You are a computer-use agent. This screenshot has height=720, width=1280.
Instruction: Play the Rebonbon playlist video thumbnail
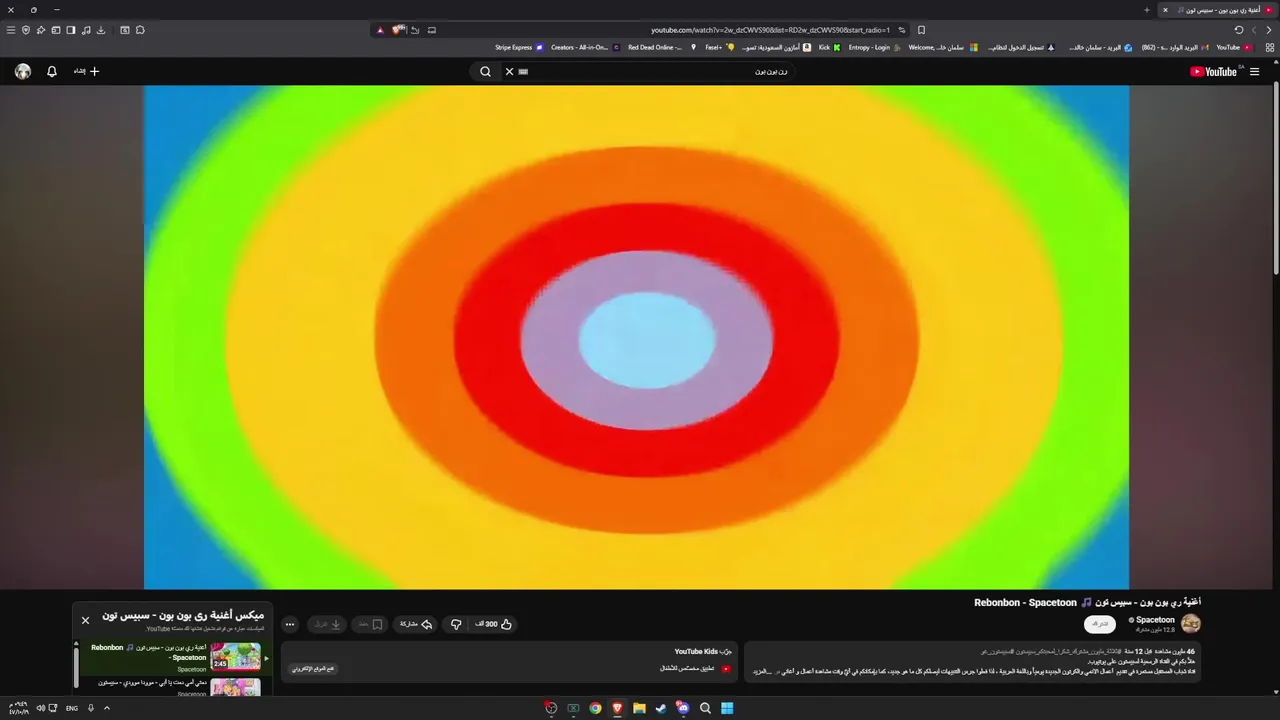tap(235, 657)
